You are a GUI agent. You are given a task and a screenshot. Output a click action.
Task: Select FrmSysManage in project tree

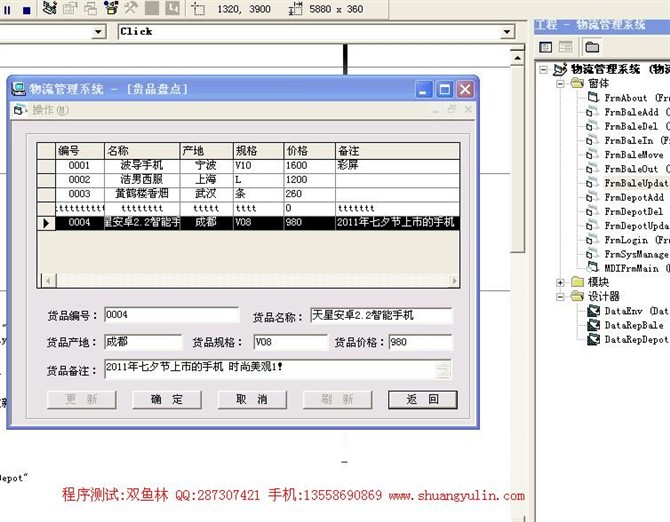click(x=636, y=254)
